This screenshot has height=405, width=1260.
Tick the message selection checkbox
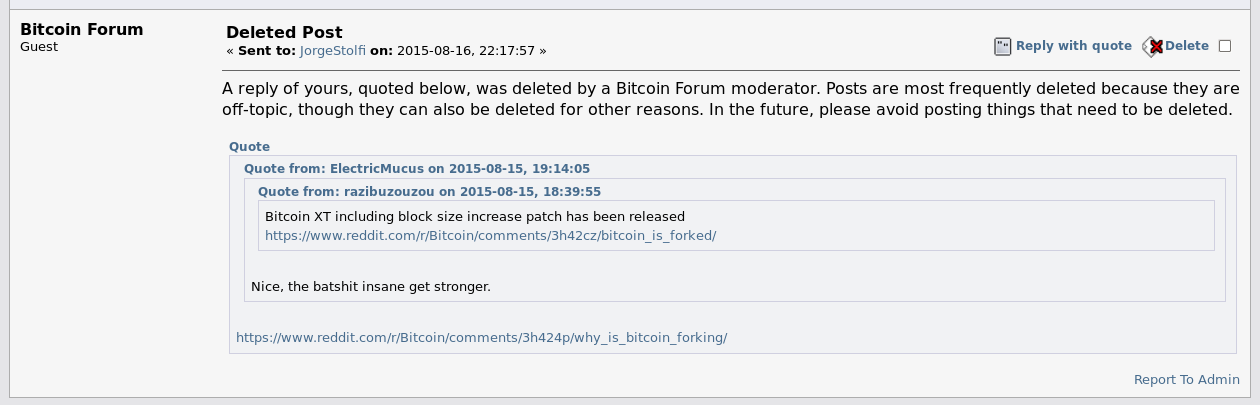pos(1225,46)
